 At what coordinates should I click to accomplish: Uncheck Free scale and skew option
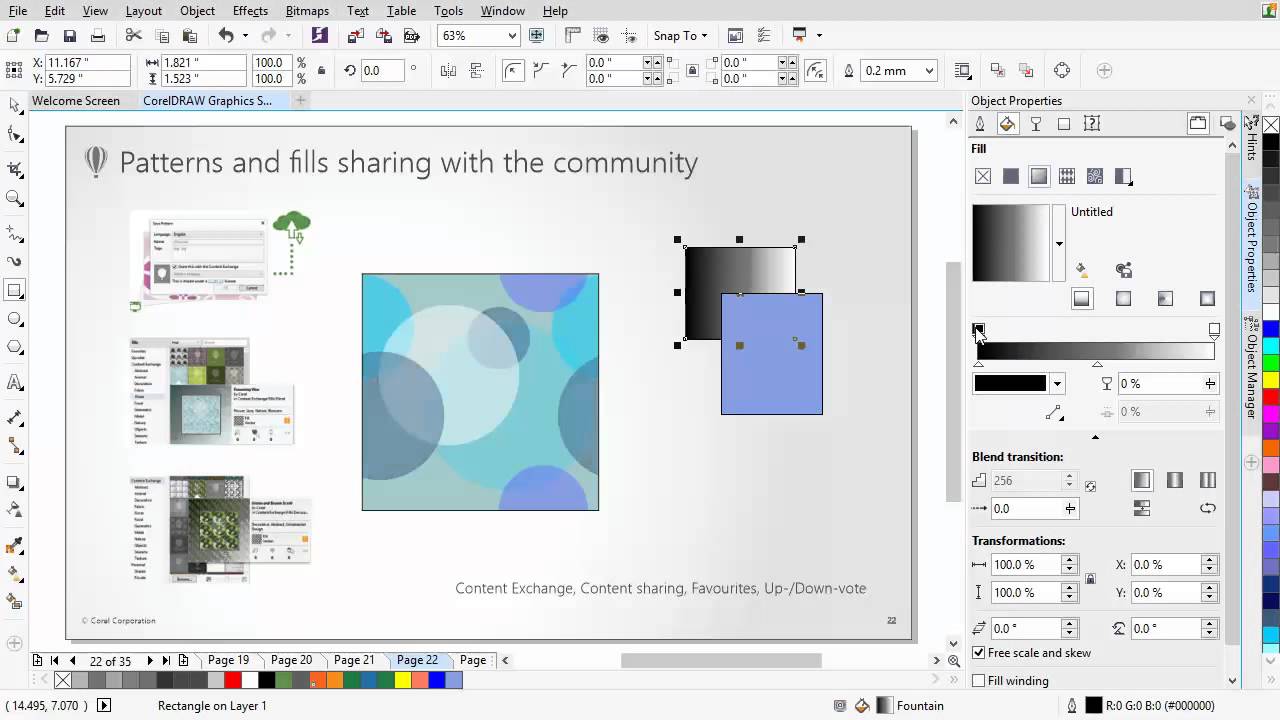(978, 653)
